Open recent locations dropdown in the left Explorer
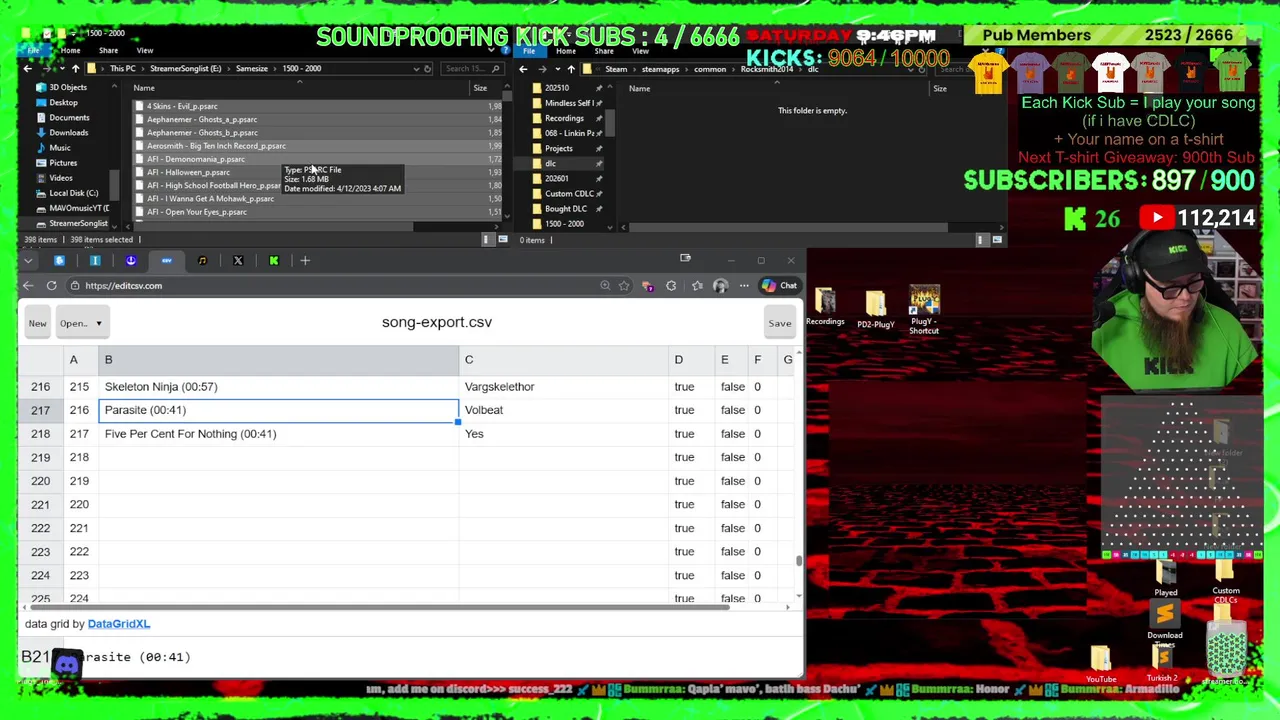Image resolution: width=1280 pixels, height=720 pixels. (62, 69)
